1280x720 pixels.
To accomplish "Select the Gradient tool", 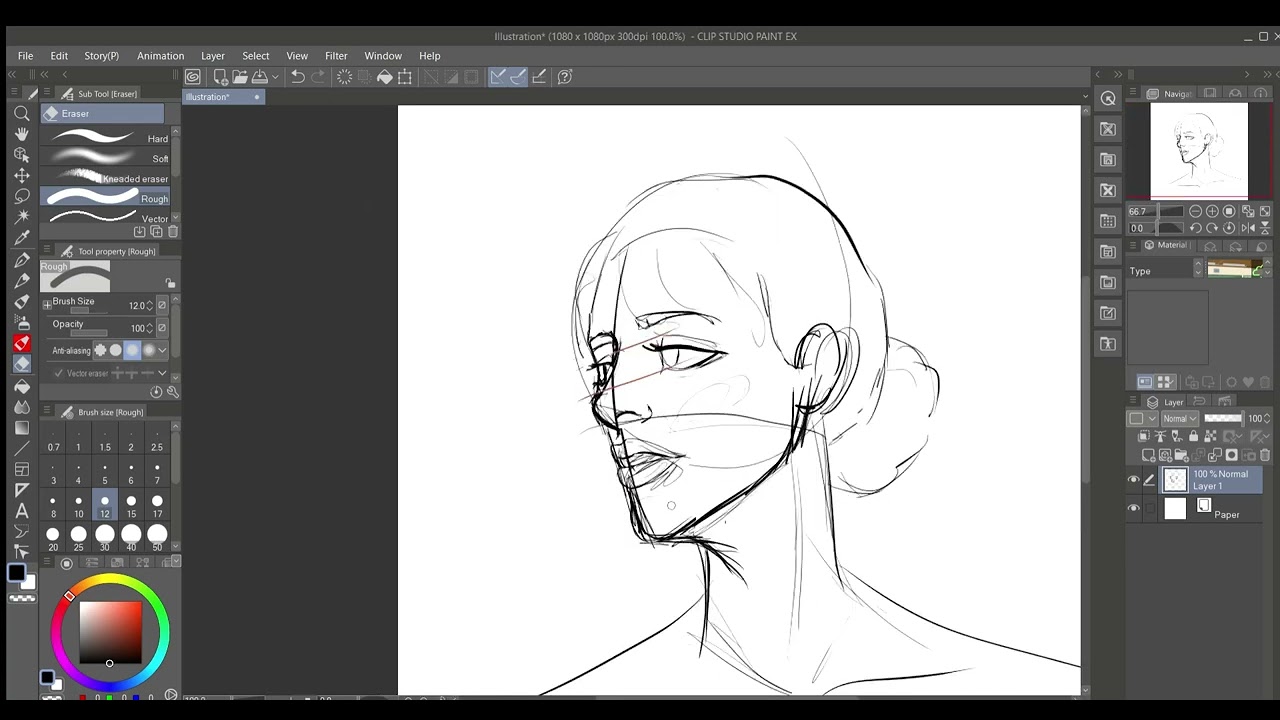I will coord(22,428).
